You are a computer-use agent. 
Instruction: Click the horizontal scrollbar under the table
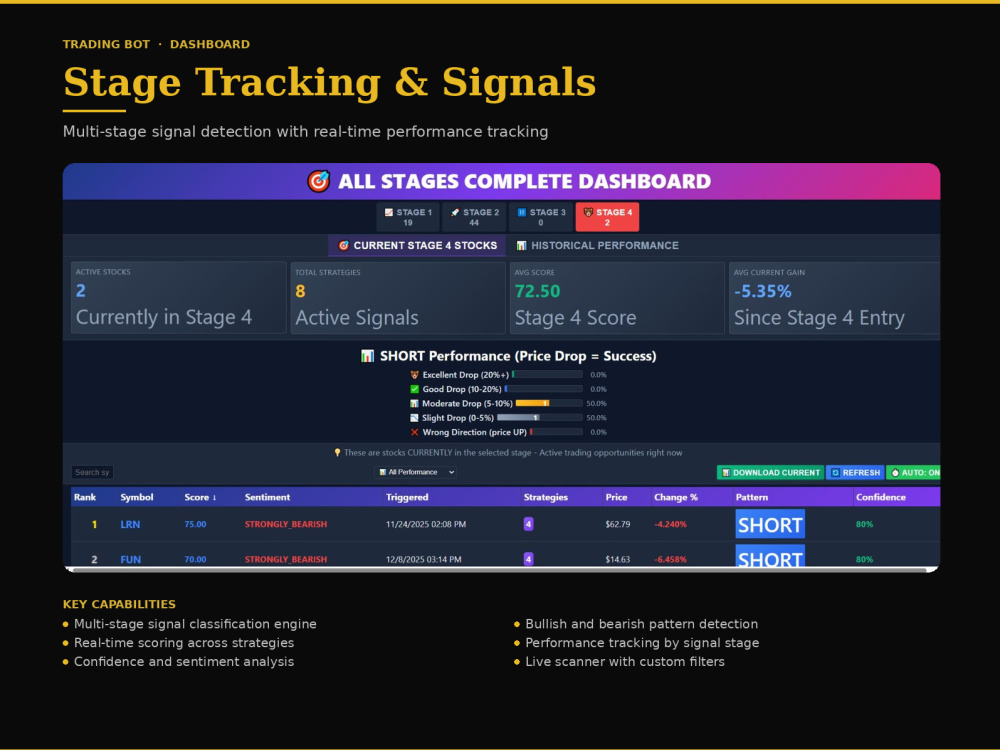pos(501,570)
